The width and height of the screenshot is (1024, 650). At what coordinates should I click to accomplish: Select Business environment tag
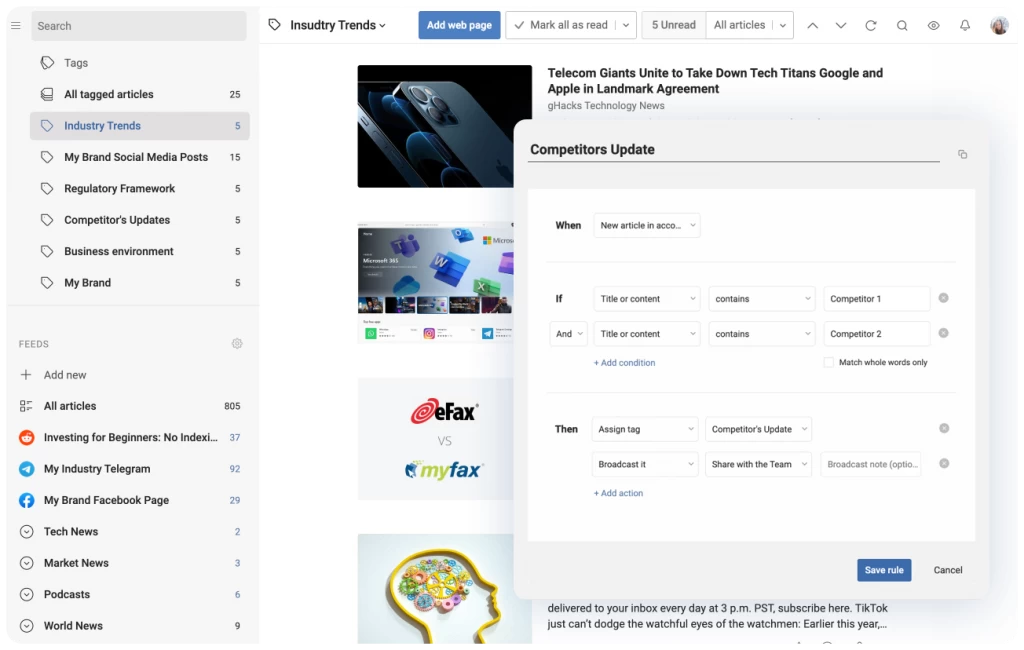(140, 252)
